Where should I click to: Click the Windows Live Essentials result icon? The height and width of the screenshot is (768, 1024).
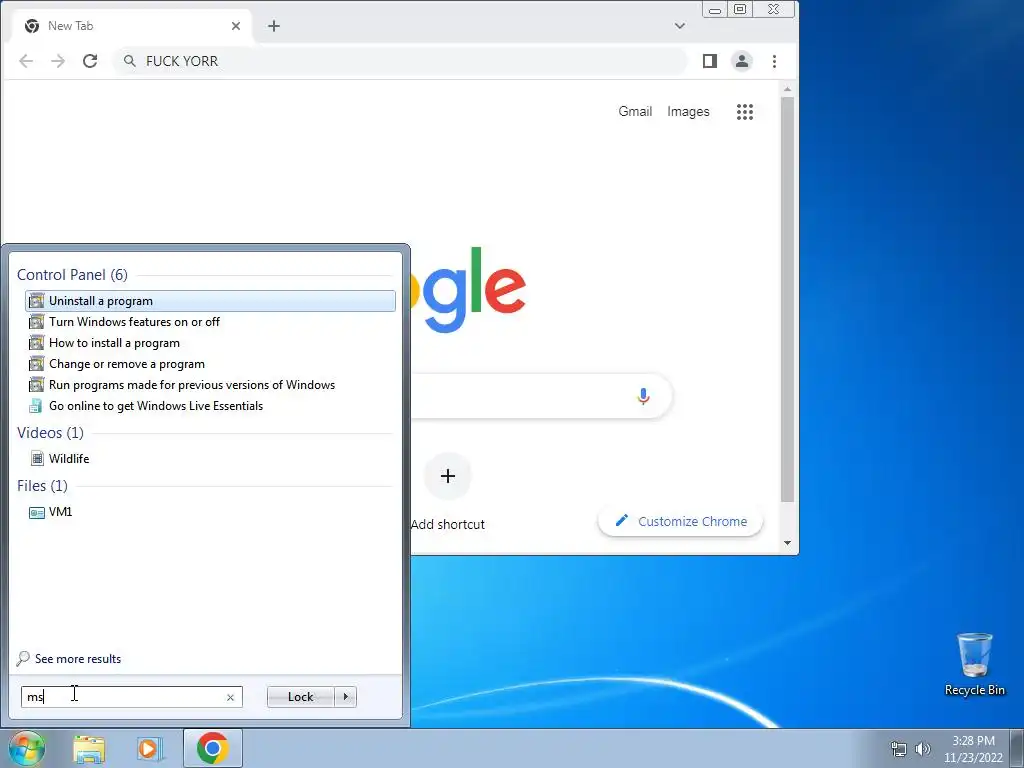point(36,406)
